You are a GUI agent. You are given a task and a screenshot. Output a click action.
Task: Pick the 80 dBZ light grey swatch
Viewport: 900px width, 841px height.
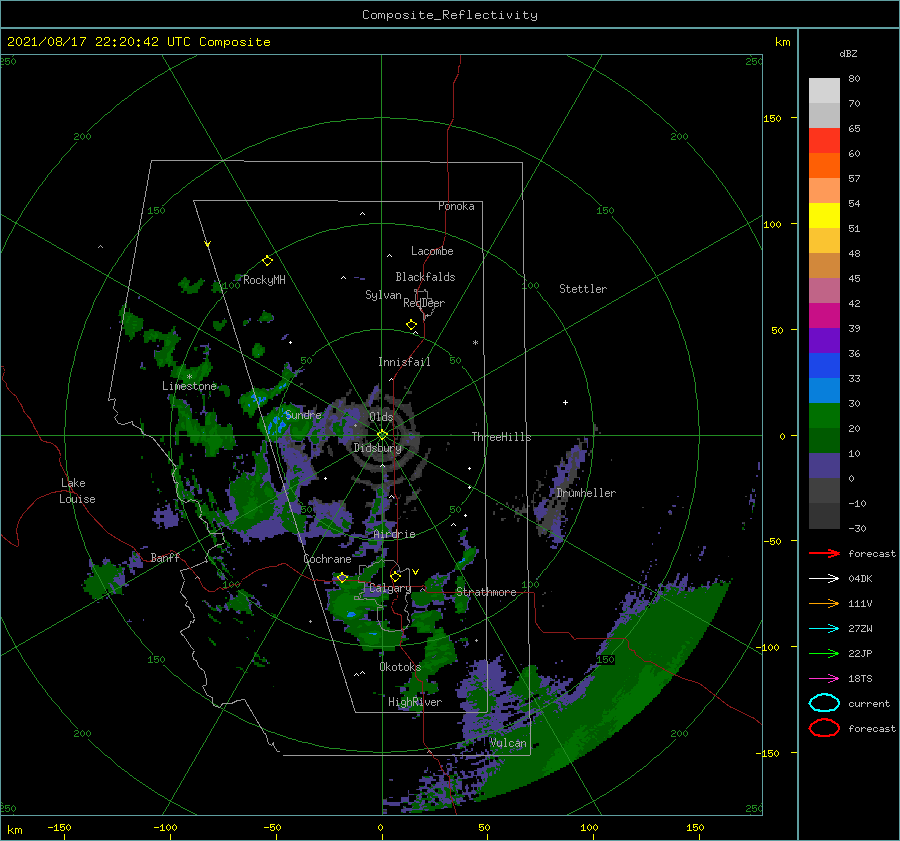(x=824, y=90)
